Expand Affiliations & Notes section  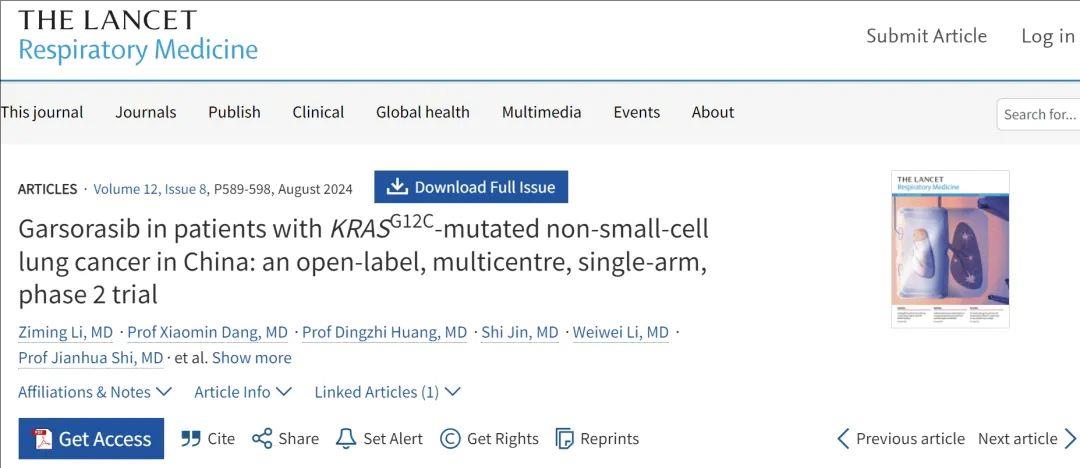[x=95, y=392]
